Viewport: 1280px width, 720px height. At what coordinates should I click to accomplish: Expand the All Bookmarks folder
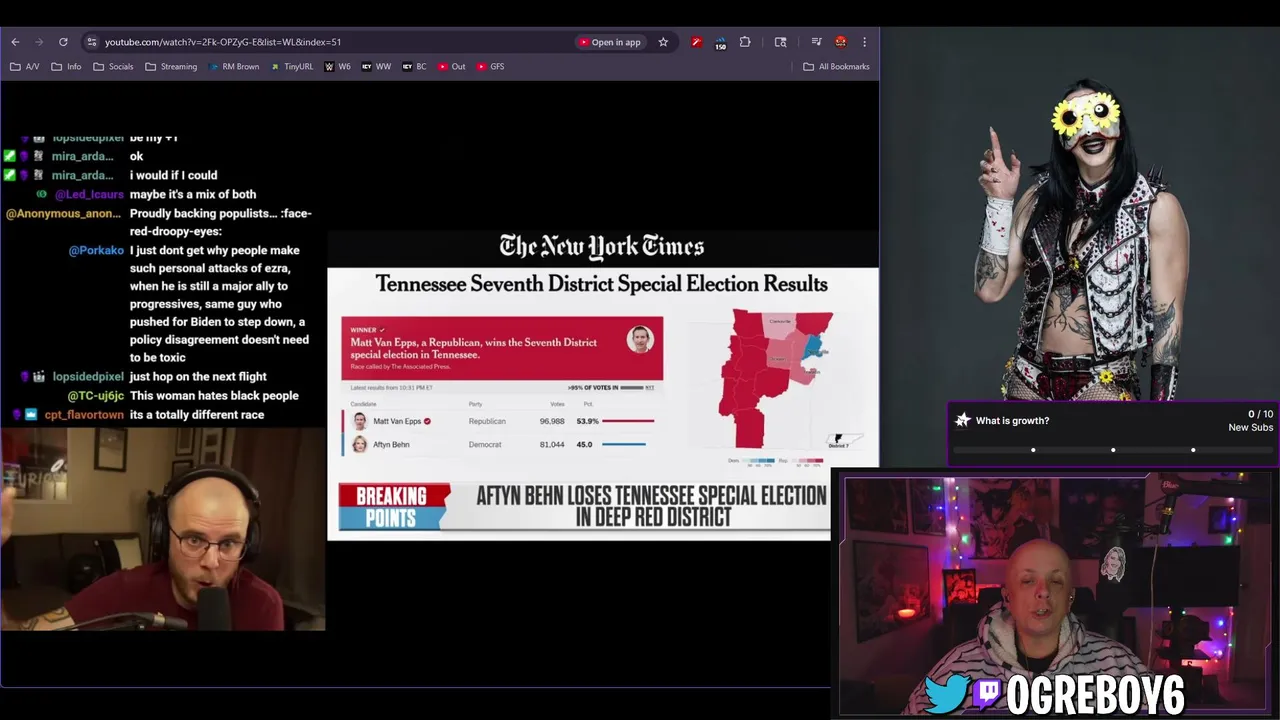[x=836, y=67]
